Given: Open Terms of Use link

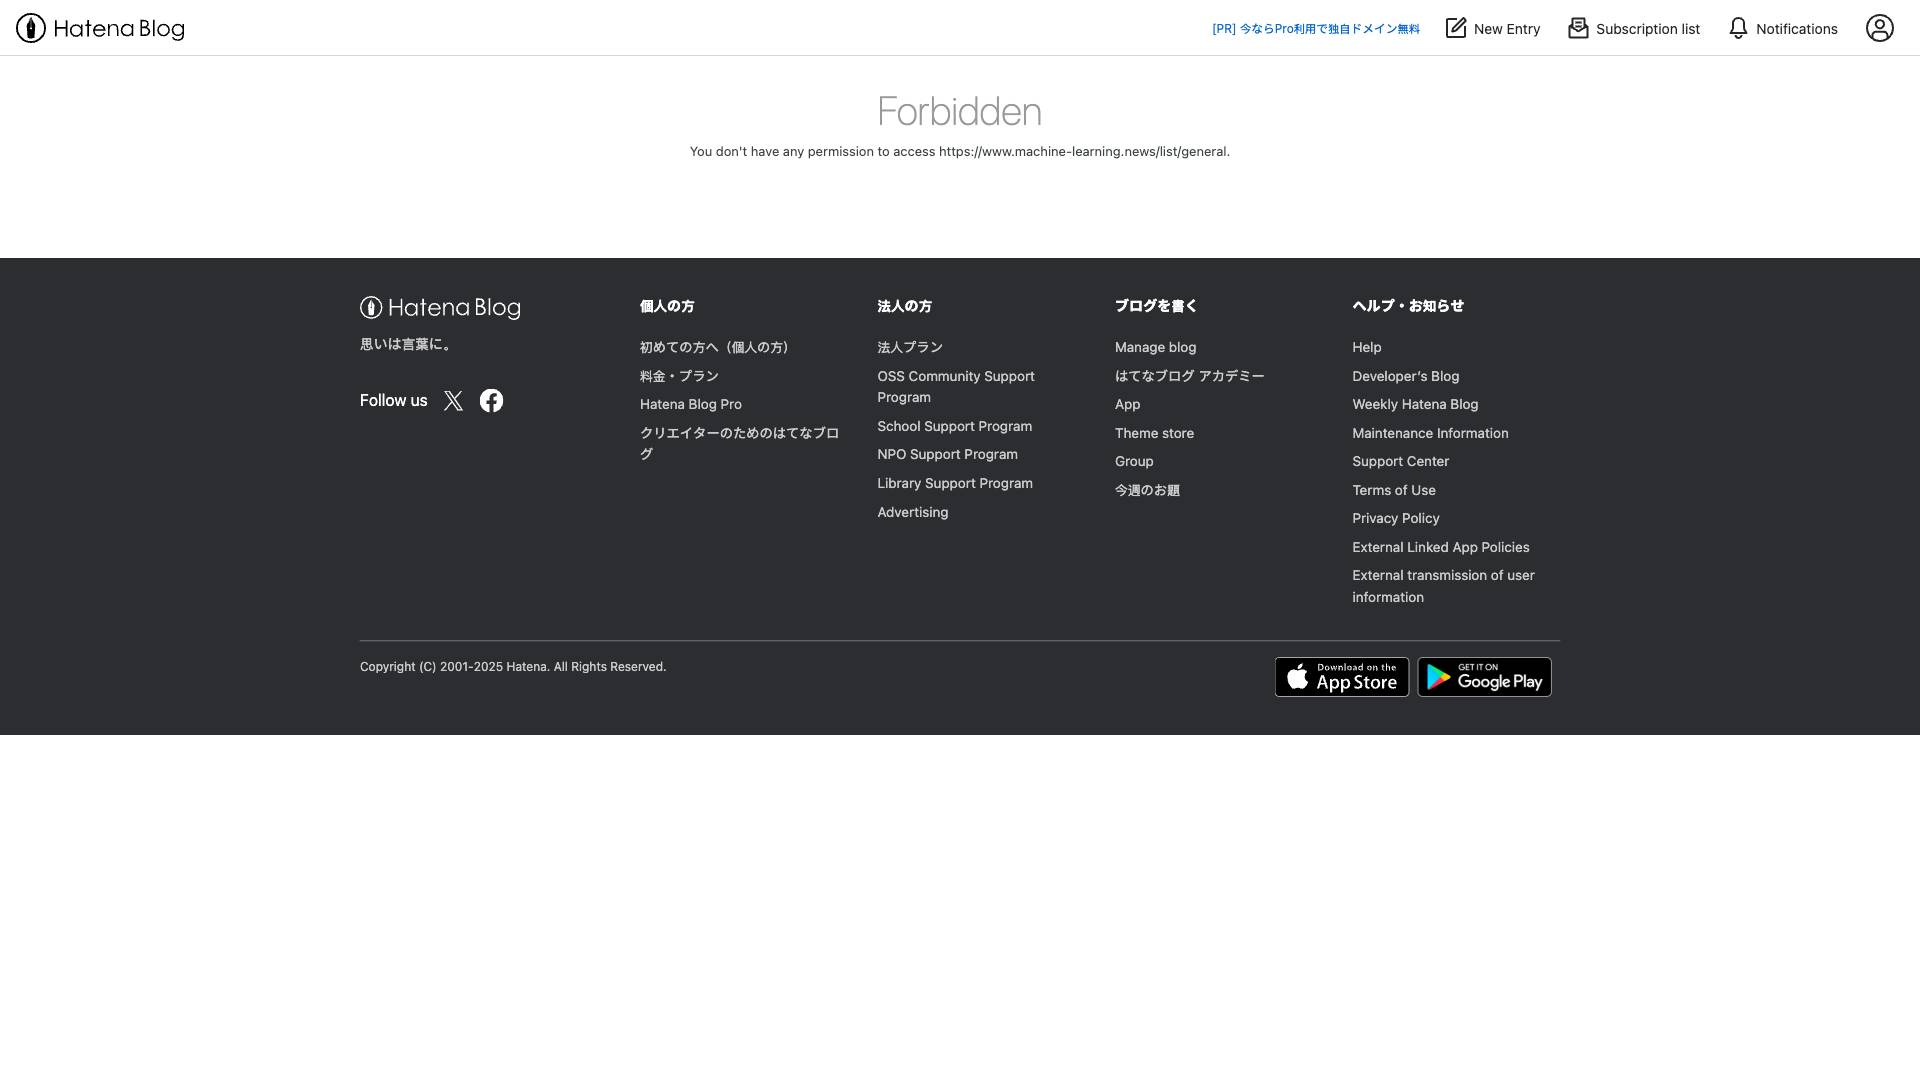Looking at the screenshot, I should pos(1393,490).
